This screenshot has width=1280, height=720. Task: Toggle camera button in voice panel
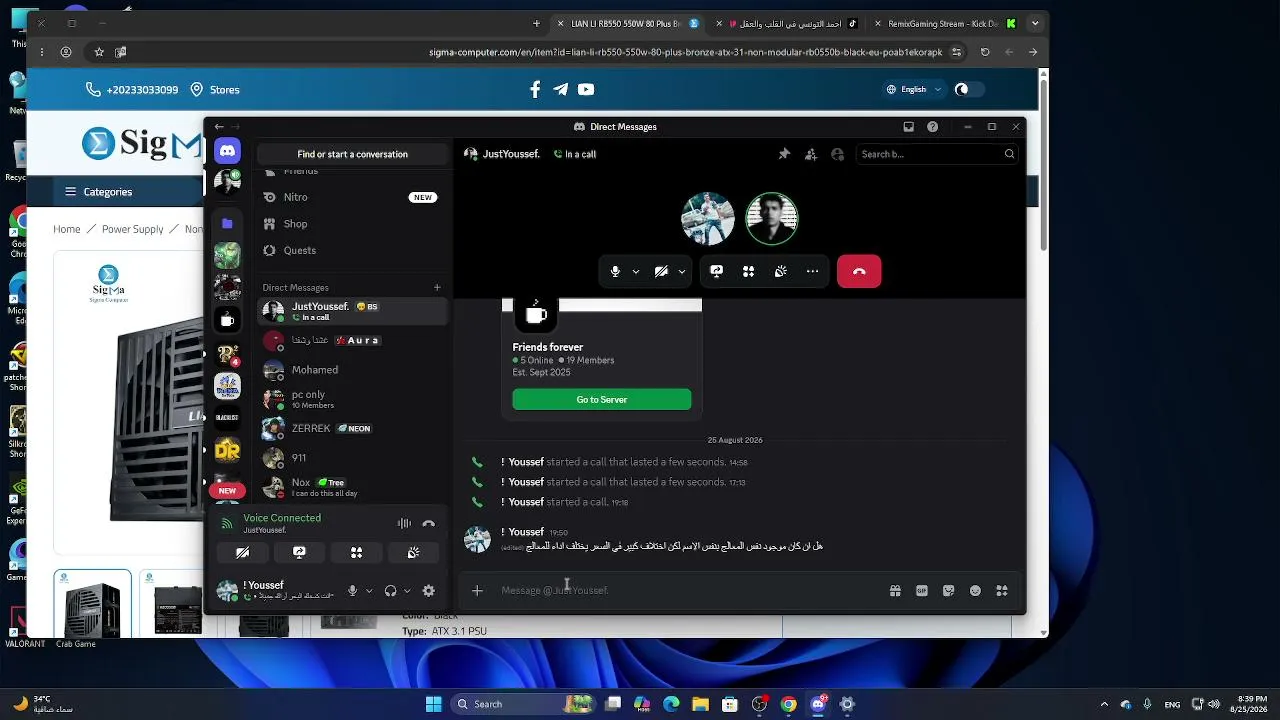point(242,552)
